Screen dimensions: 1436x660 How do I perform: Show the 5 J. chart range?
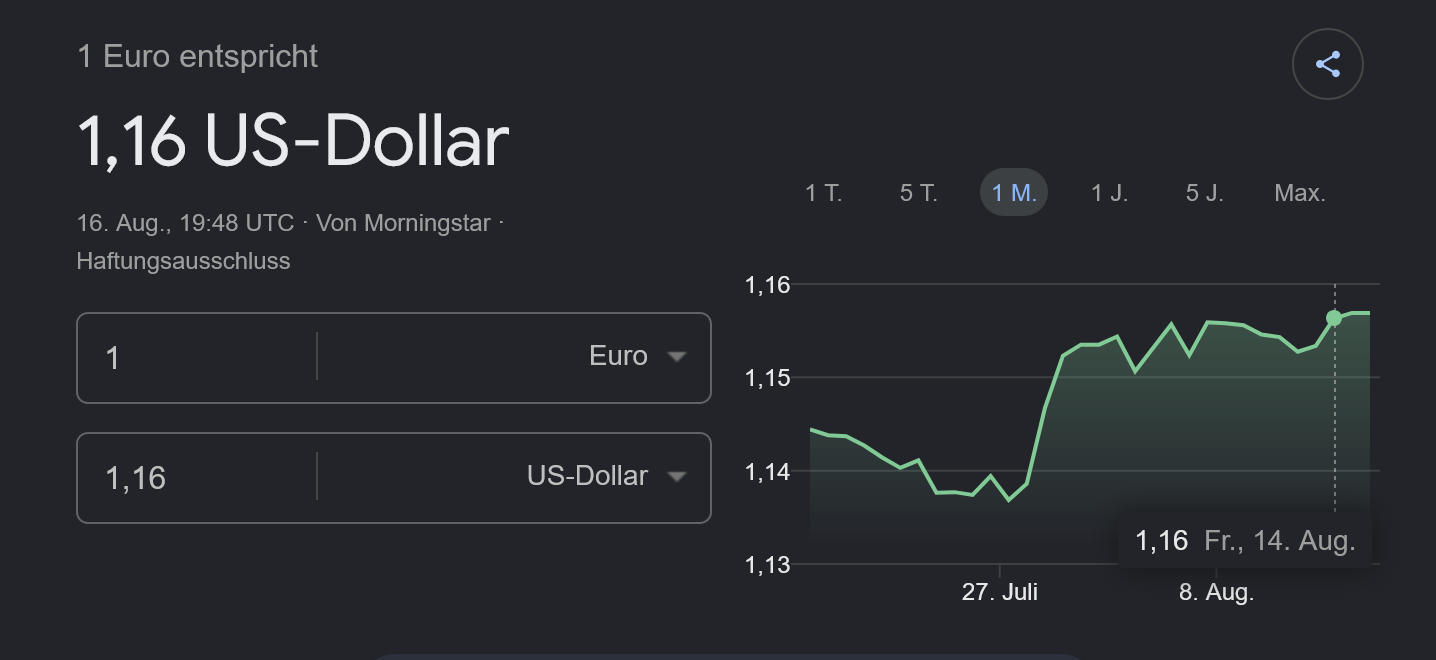pos(1204,193)
